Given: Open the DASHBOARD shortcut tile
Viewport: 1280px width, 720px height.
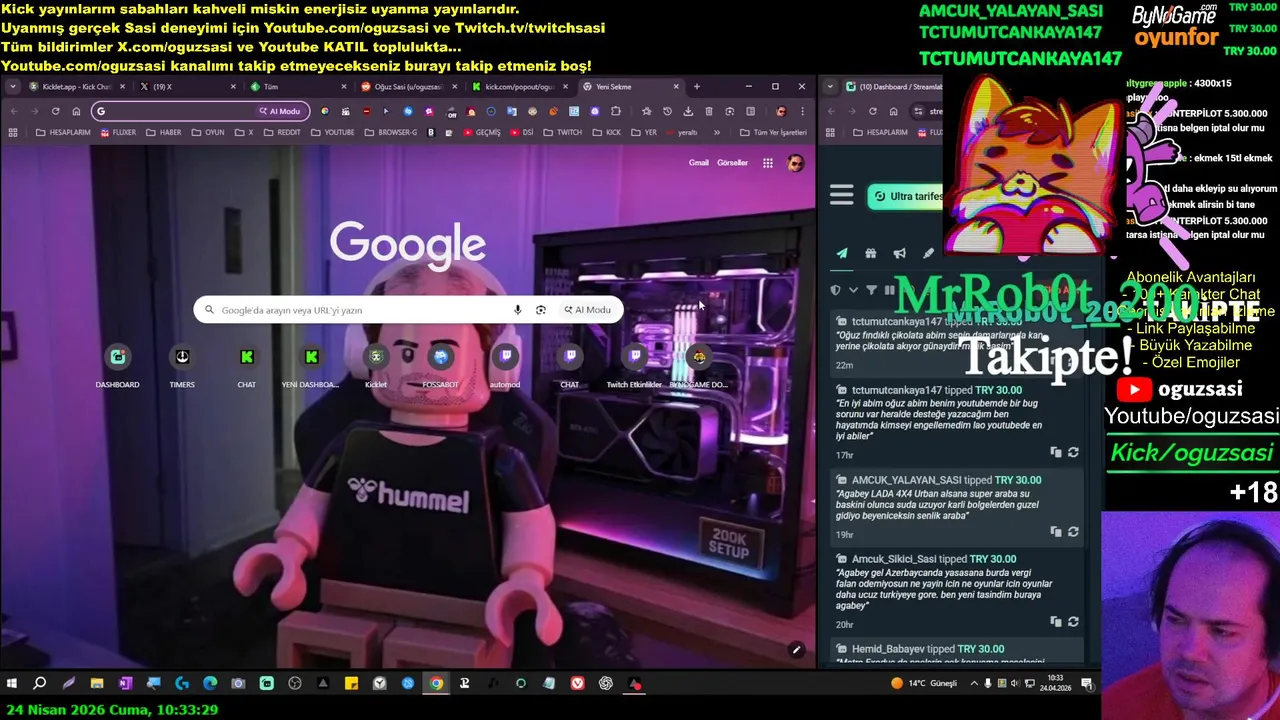Looking at the screenshot, I should coord(117,366).
